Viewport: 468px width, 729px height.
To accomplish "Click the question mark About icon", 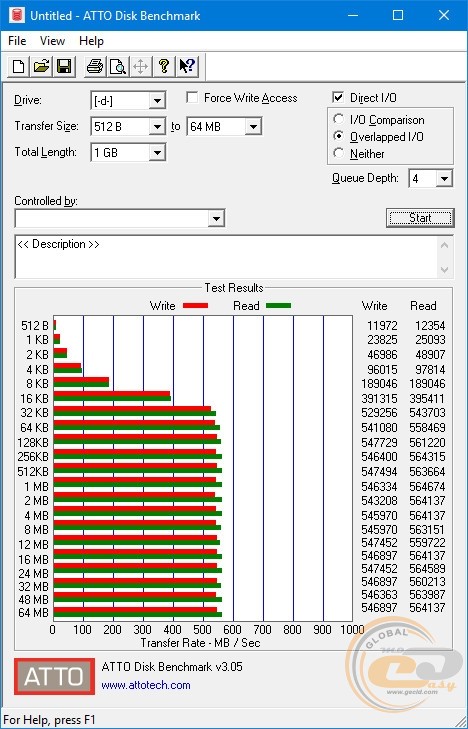I will (x=163, y=67).
